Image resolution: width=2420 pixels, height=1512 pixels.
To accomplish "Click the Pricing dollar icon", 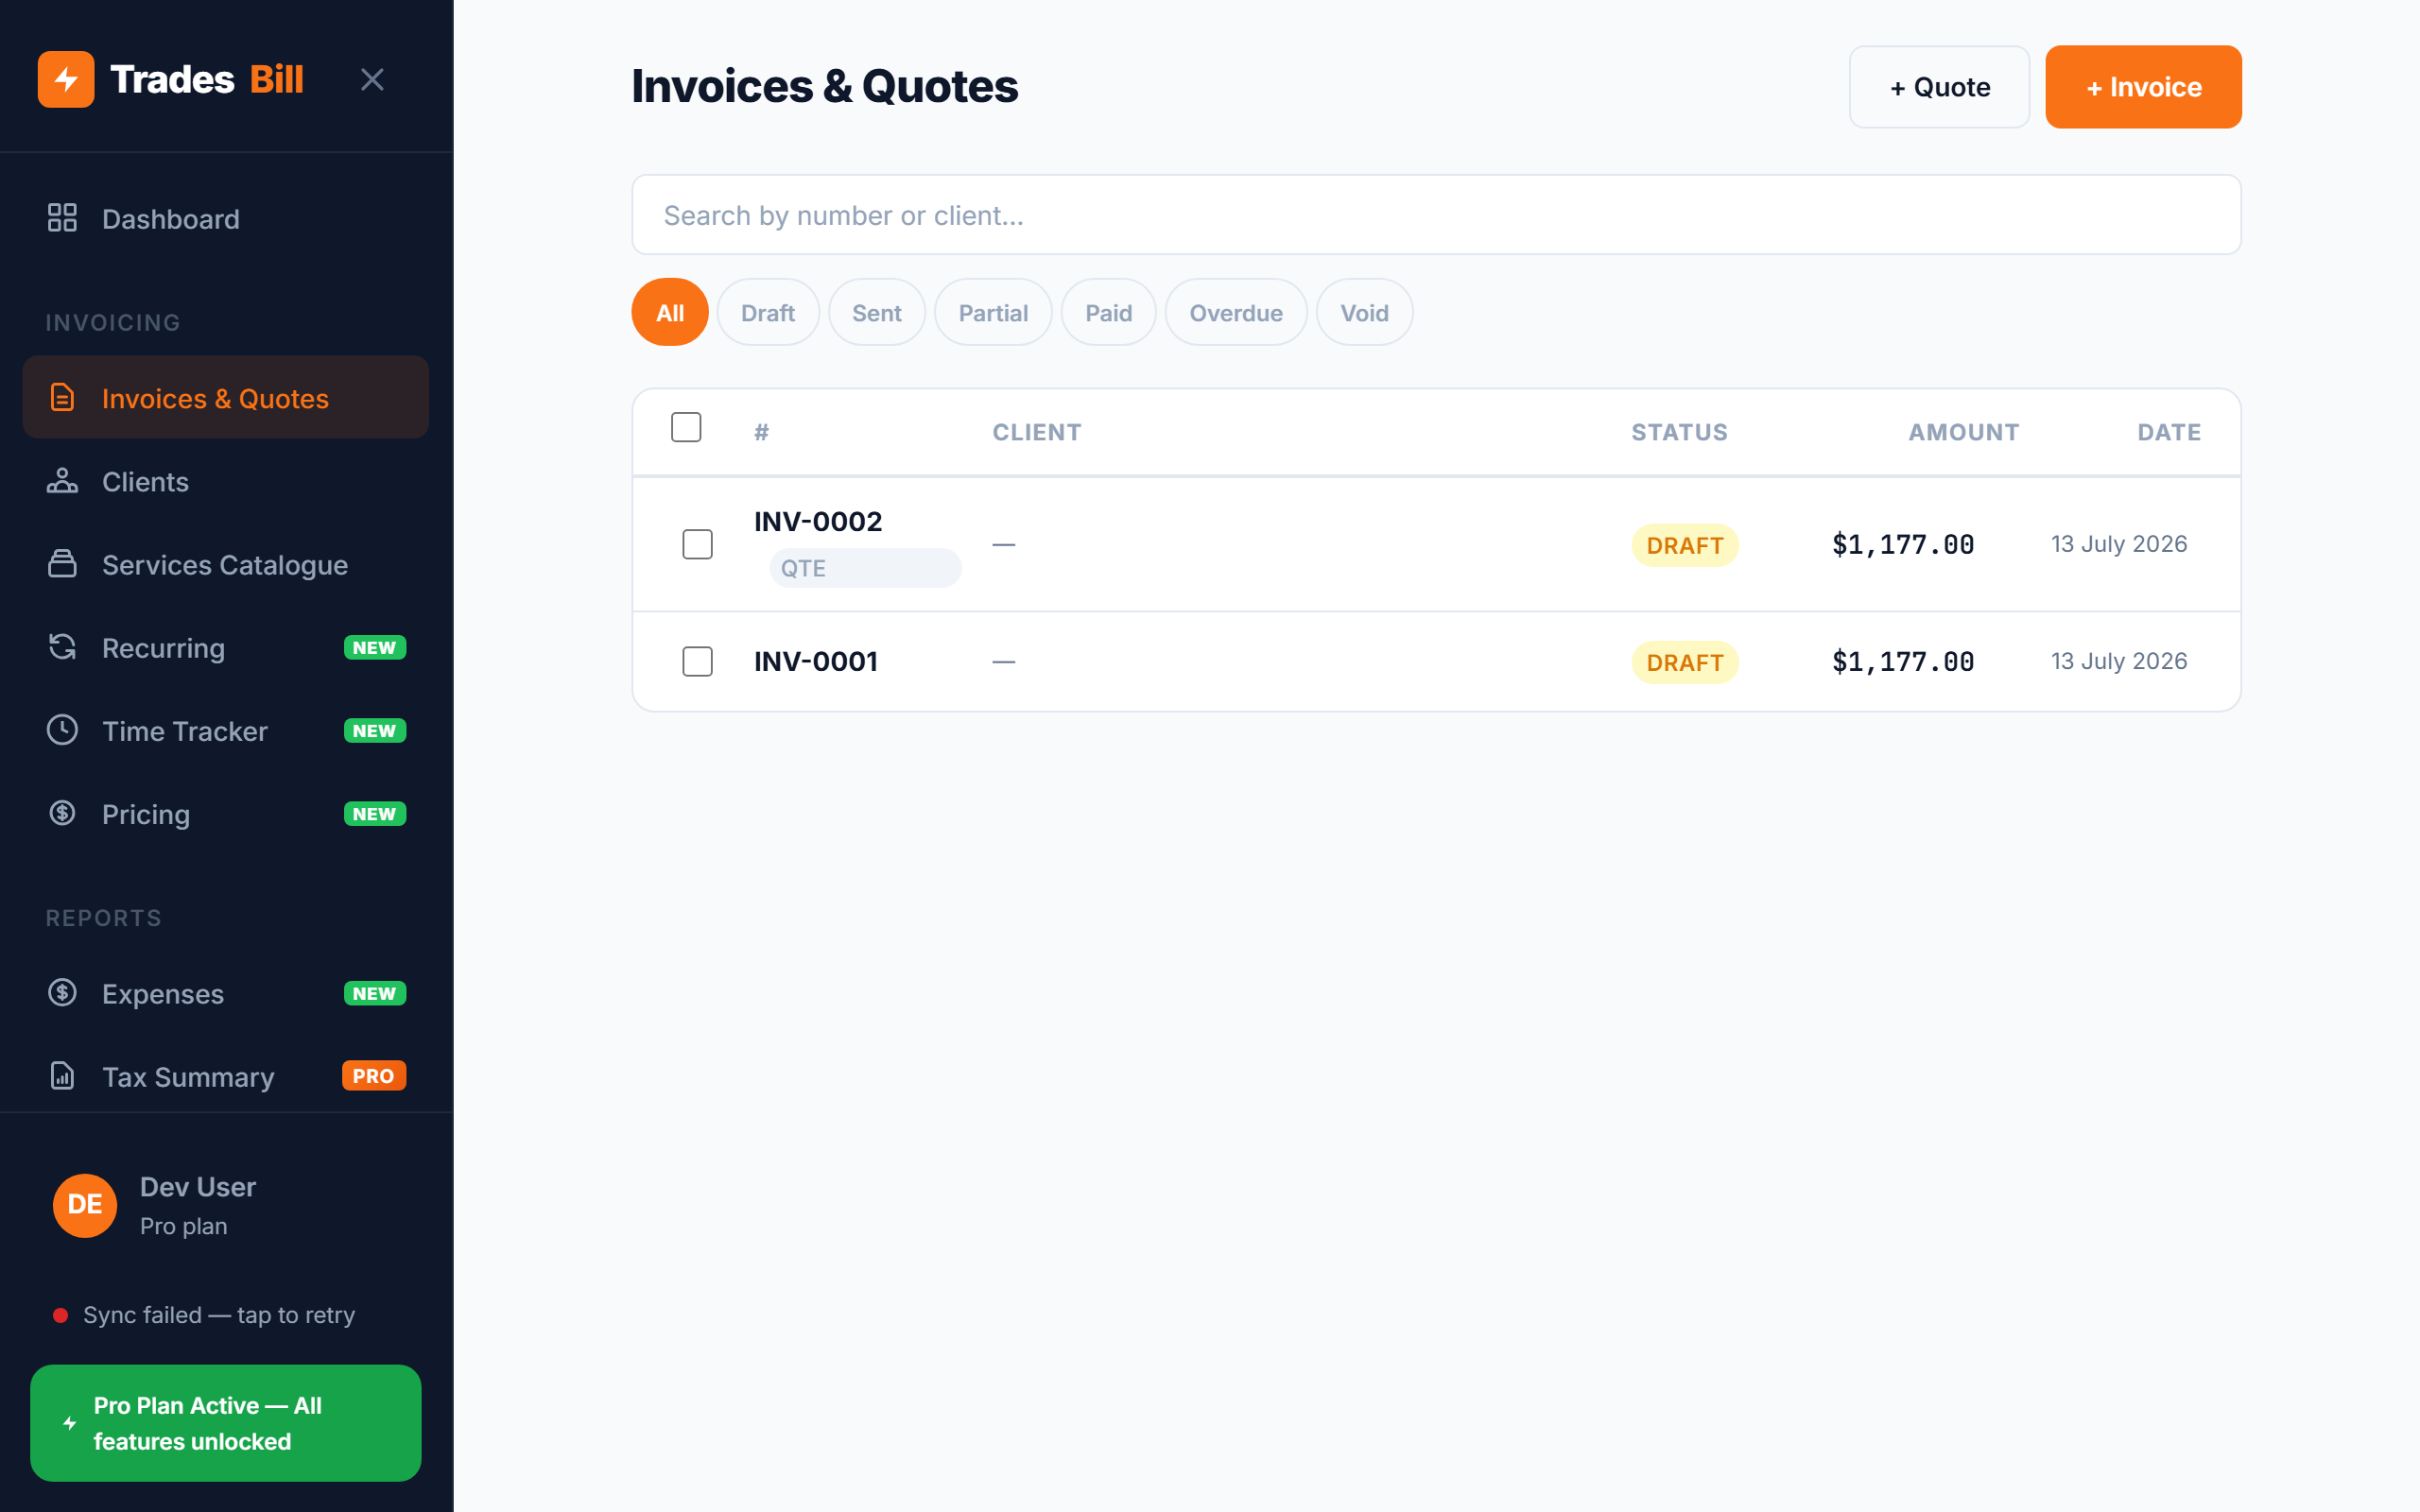I will (62, 813).
